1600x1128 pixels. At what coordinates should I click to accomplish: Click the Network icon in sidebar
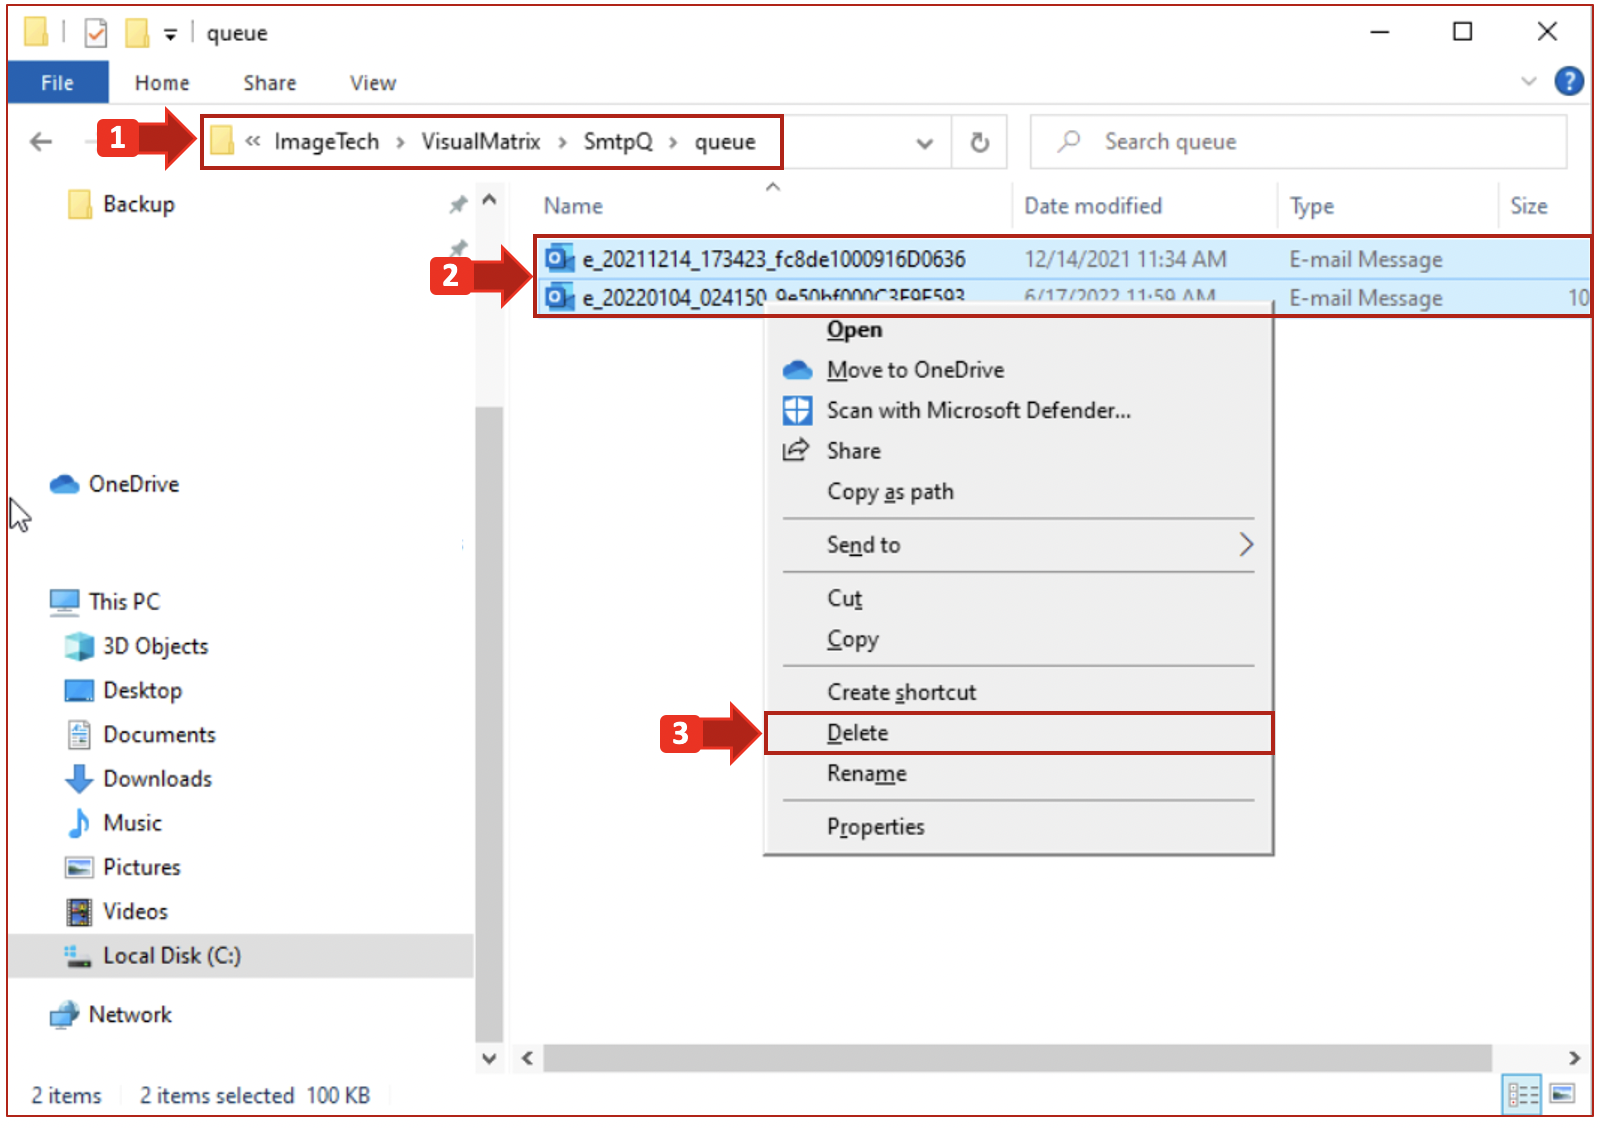(x=65, y=1015)
